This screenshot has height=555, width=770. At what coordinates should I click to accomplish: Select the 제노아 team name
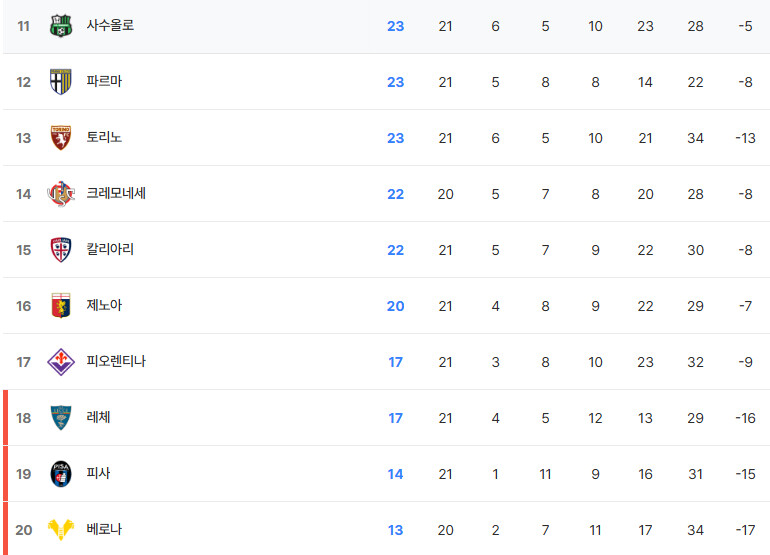[x=104, y=306]
